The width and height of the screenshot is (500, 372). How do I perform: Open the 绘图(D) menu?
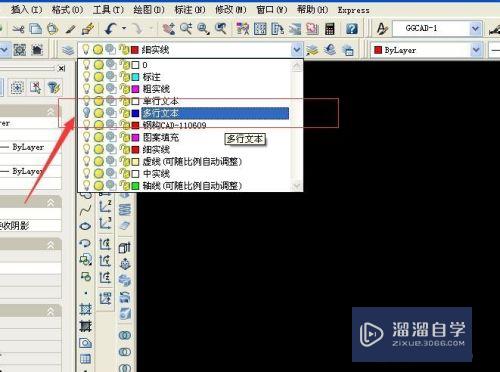[149, 10]
